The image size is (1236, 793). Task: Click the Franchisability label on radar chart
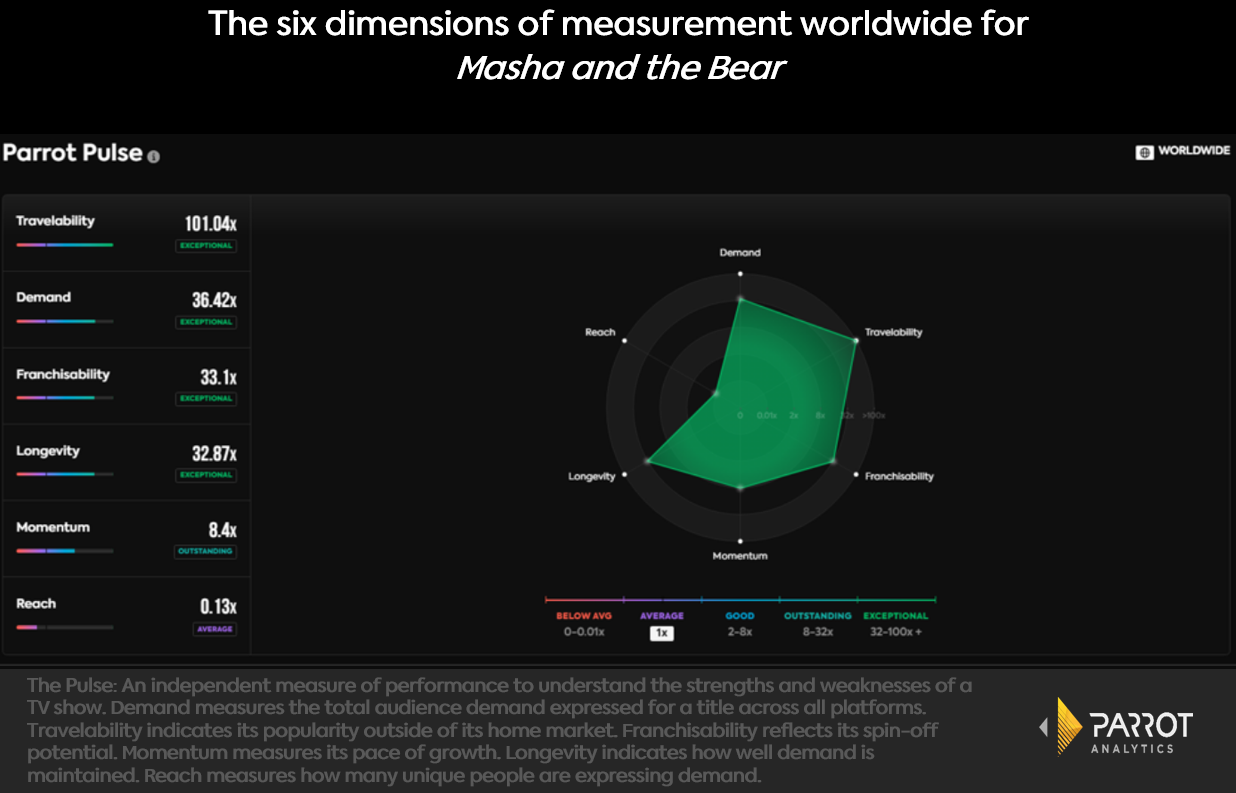pos(899,476)
